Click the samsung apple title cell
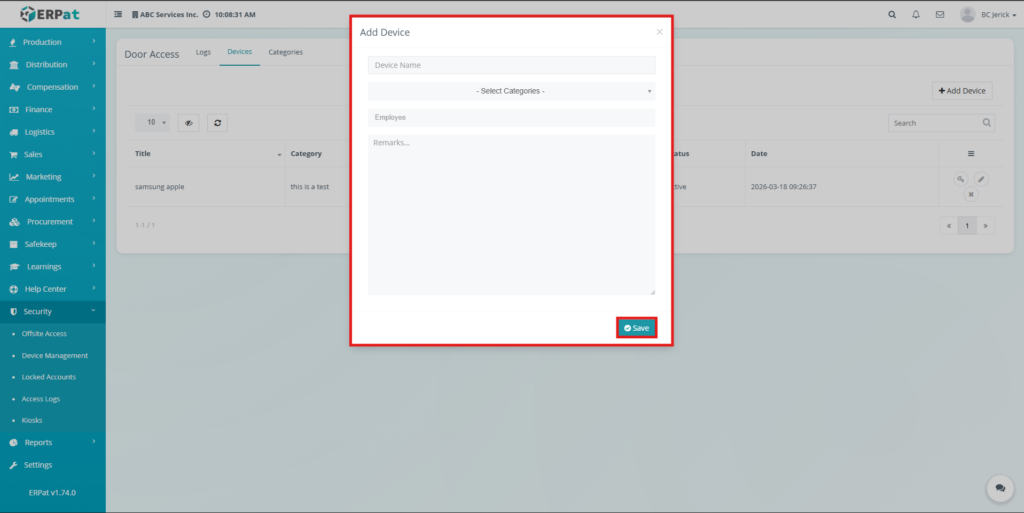The image size is (1024, 513). click(159, 187)
